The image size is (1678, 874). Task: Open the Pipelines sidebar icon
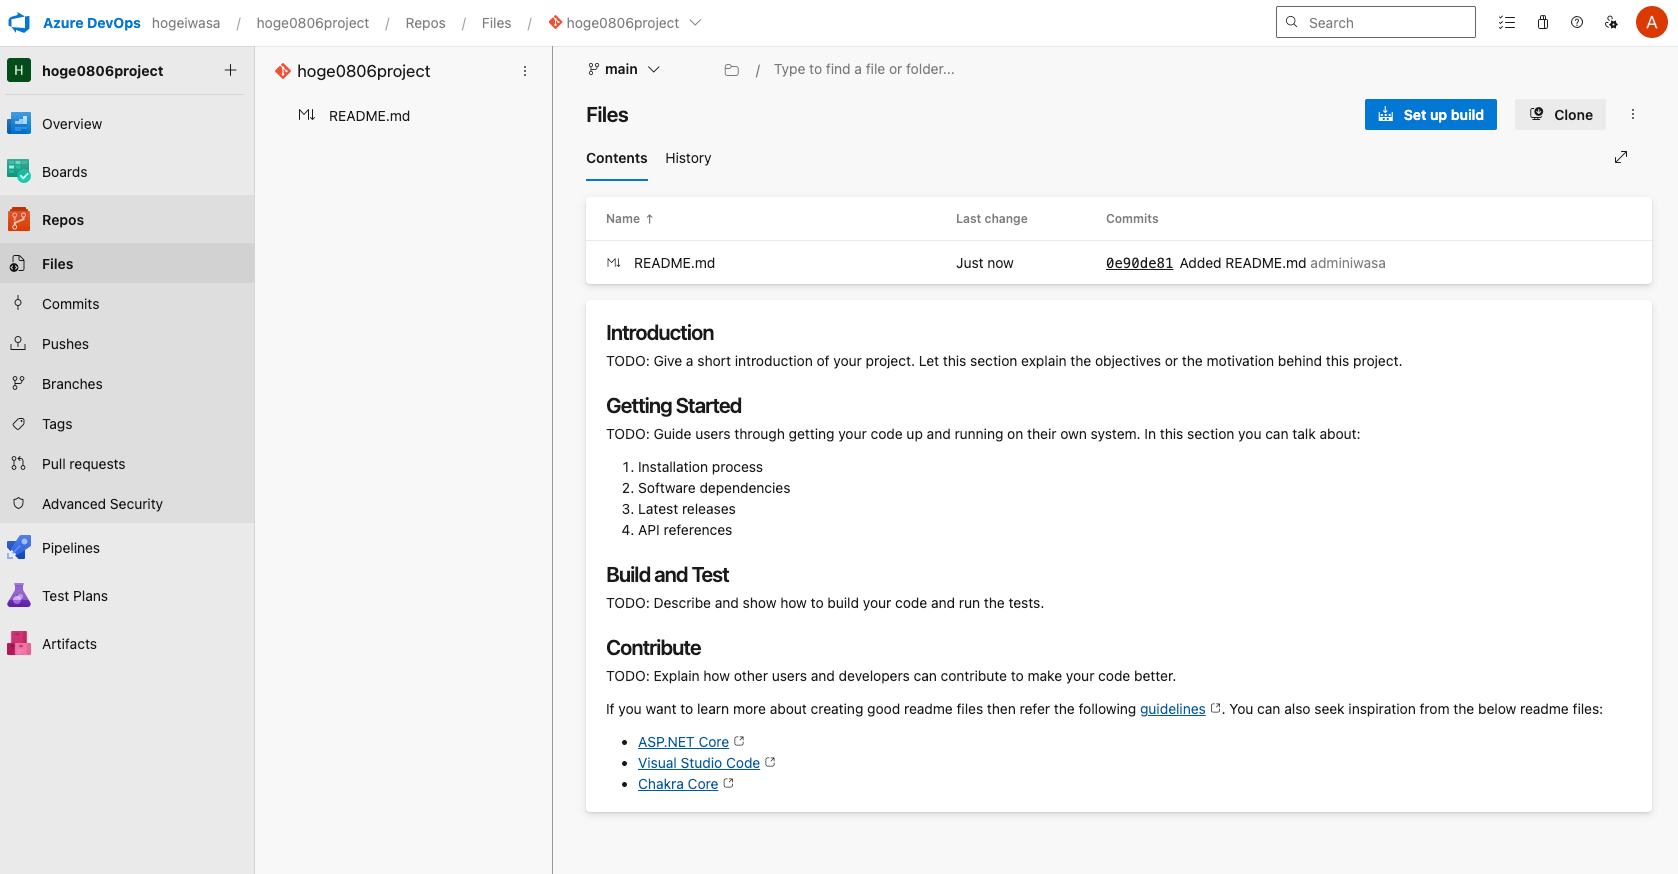[19, 548]
